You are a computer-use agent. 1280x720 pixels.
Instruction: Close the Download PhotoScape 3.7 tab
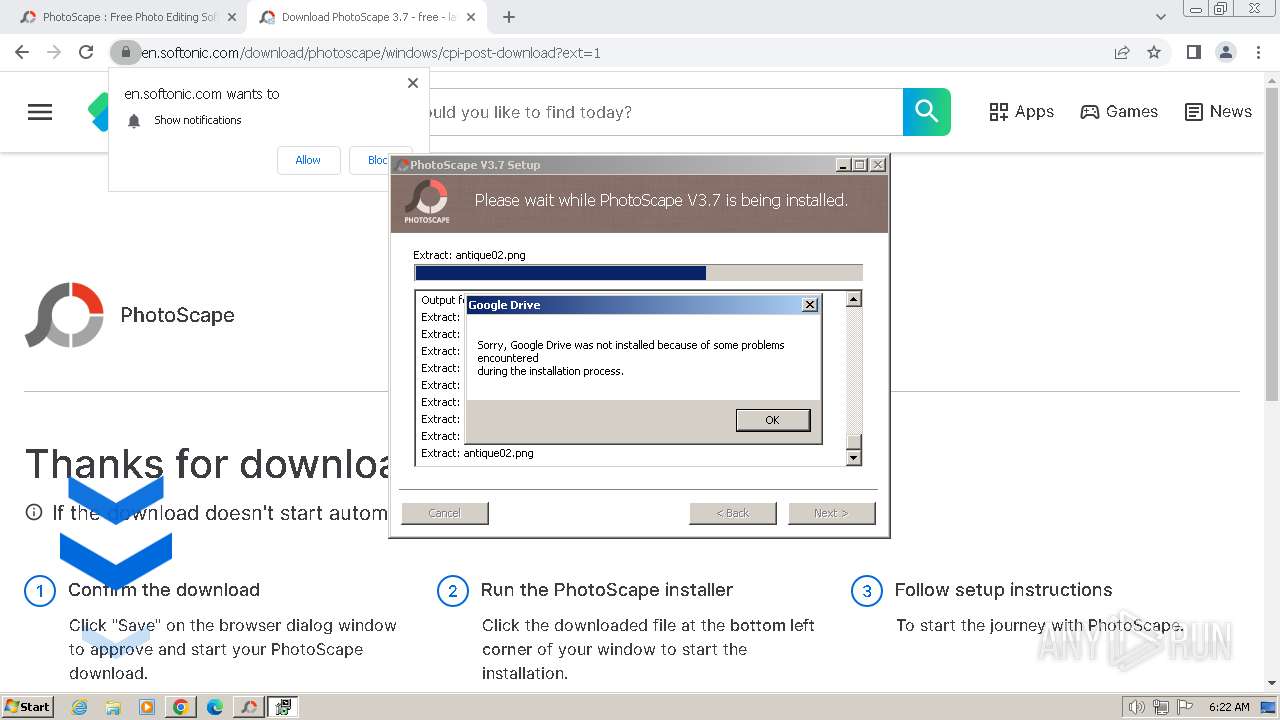click(473, 17)
